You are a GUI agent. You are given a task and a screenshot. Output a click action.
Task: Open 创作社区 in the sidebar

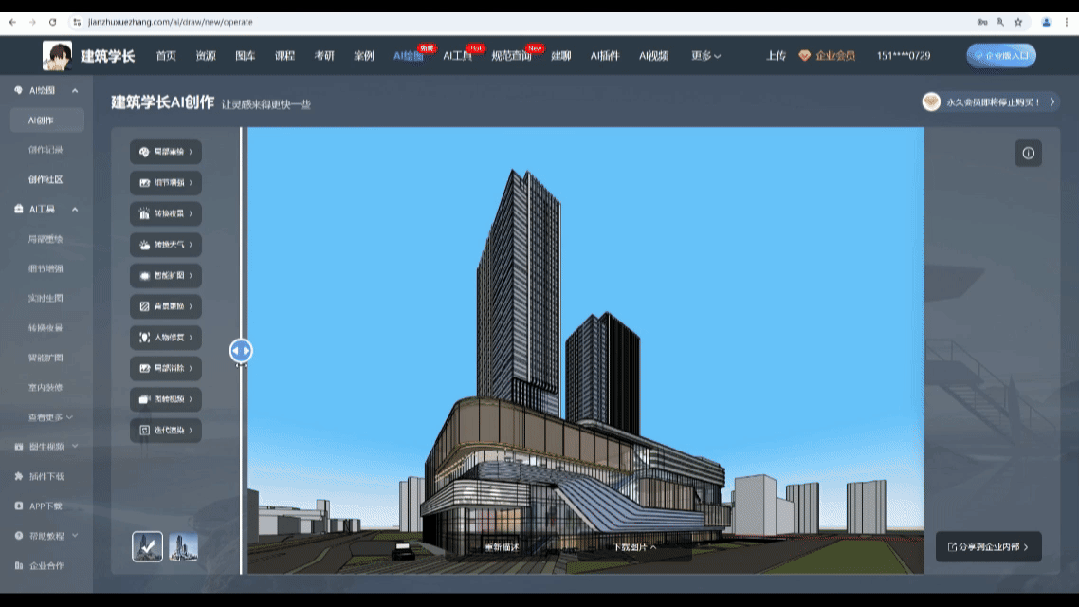[x=45, y=180]
